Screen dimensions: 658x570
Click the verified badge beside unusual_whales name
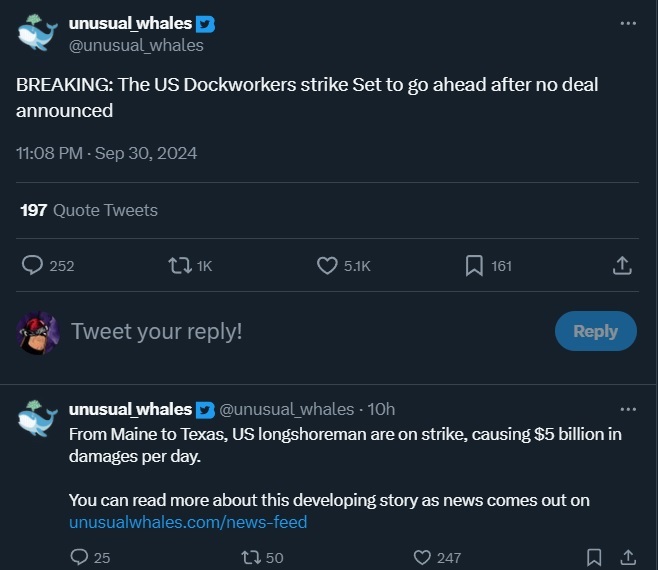(x=206, y=24)
